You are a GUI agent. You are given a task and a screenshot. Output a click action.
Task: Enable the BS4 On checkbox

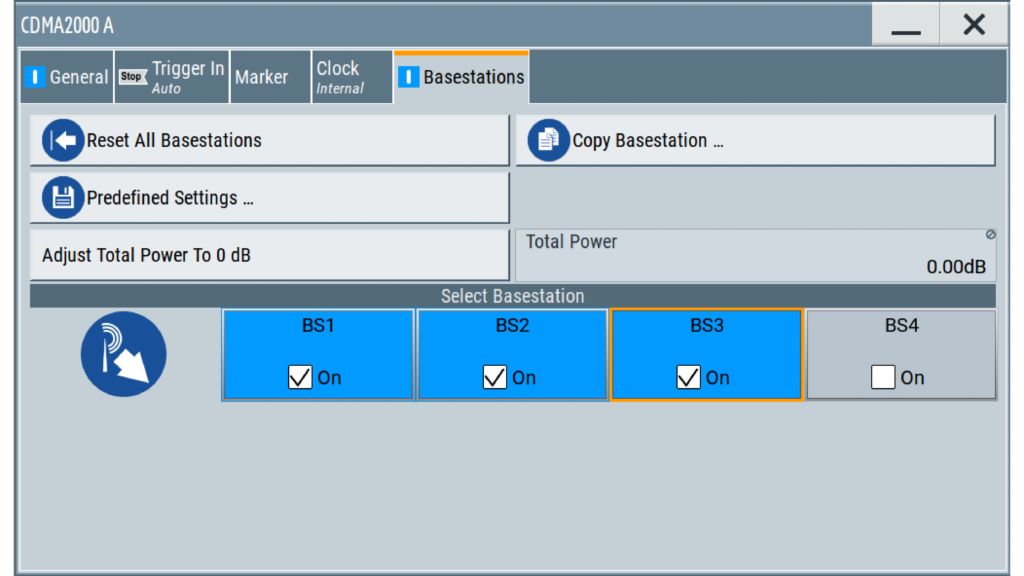click(883, 378)
